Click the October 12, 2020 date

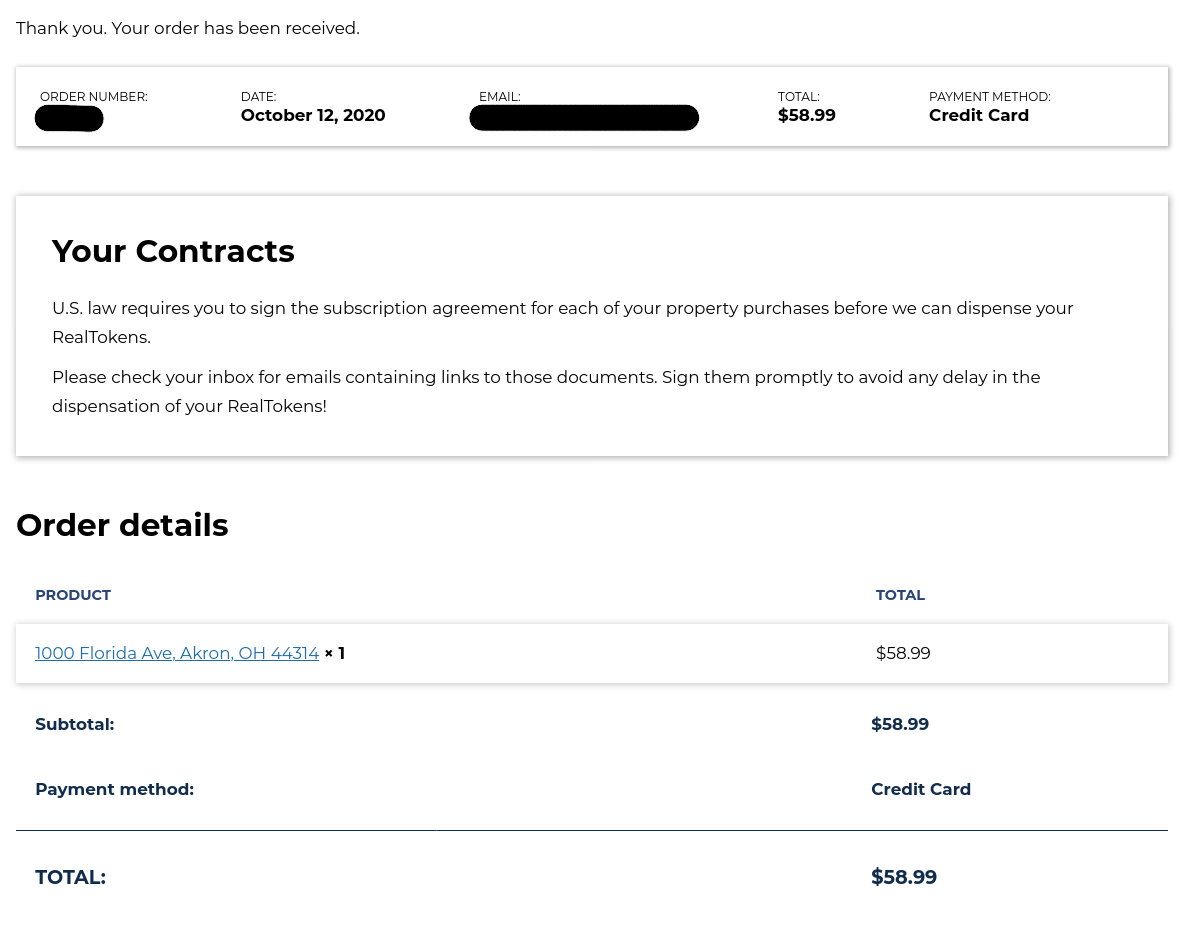[x=313, y=115]
